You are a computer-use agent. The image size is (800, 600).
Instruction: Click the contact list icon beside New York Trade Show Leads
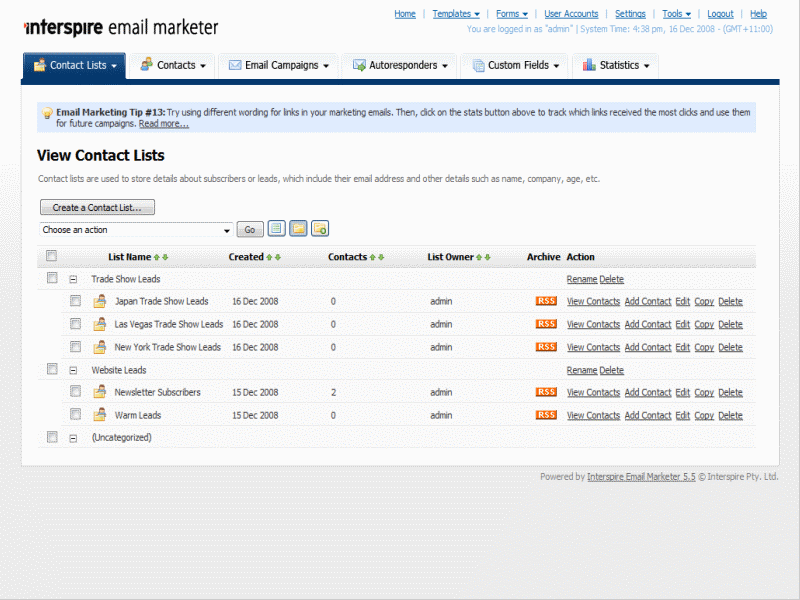click(x=99, y=347)
